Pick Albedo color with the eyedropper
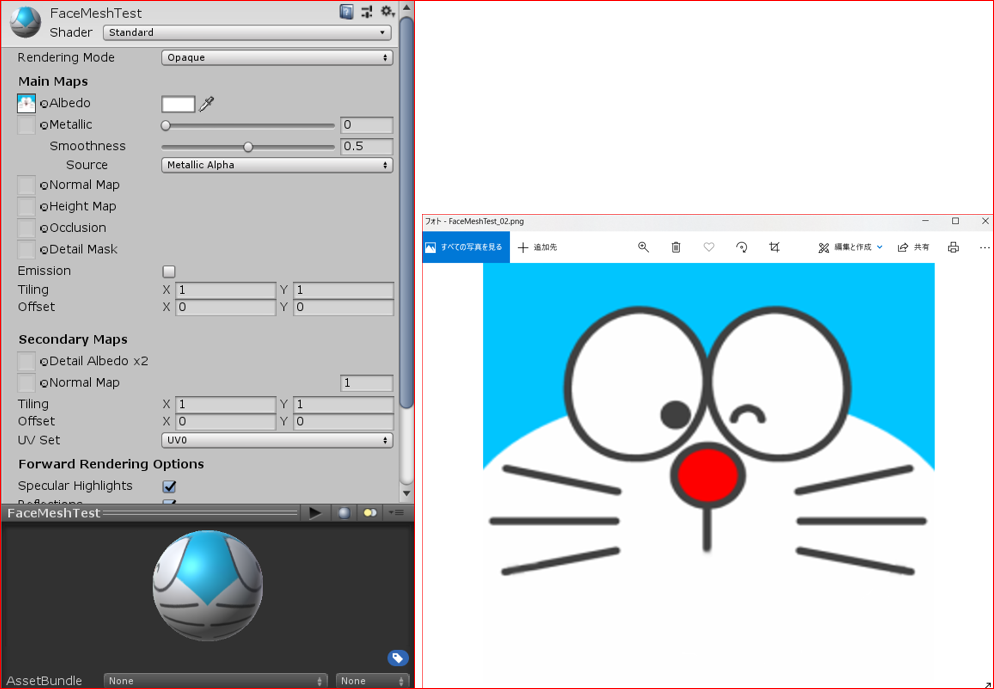Image resolution: width=994 pixels, height=689 pixels. tap(207, 104)
